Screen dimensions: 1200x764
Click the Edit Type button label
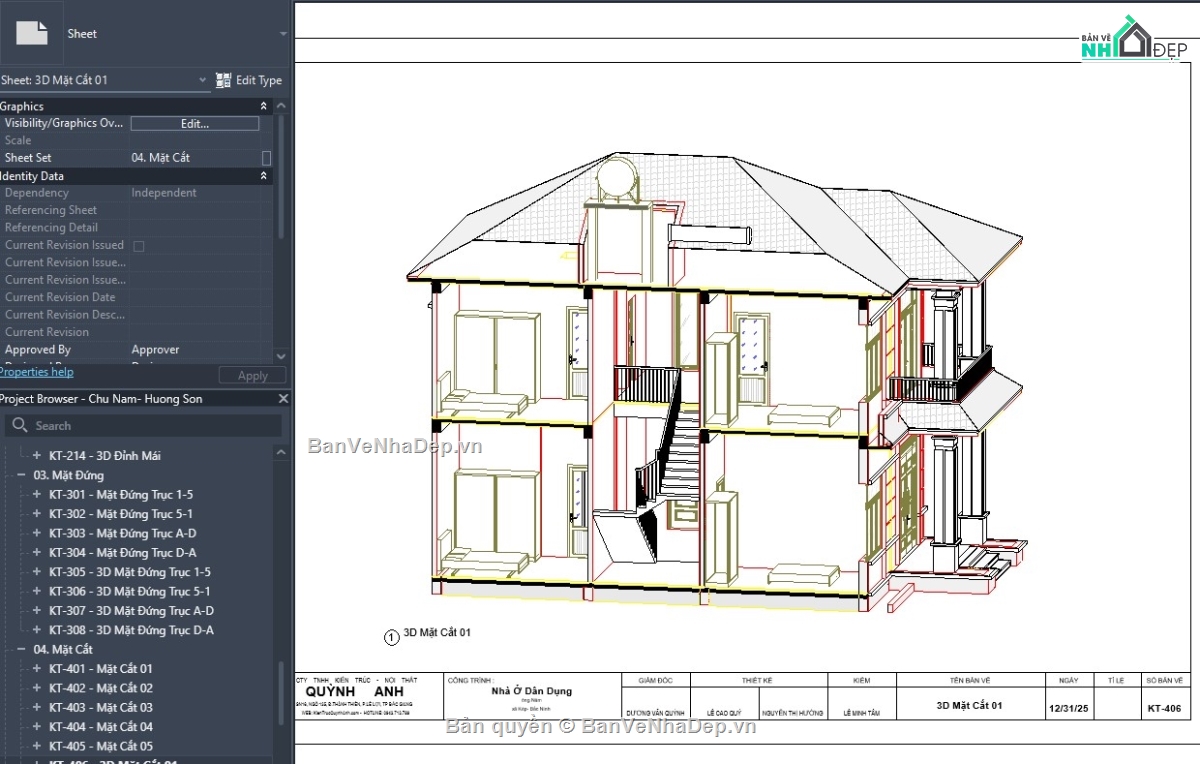pos(259,80)
